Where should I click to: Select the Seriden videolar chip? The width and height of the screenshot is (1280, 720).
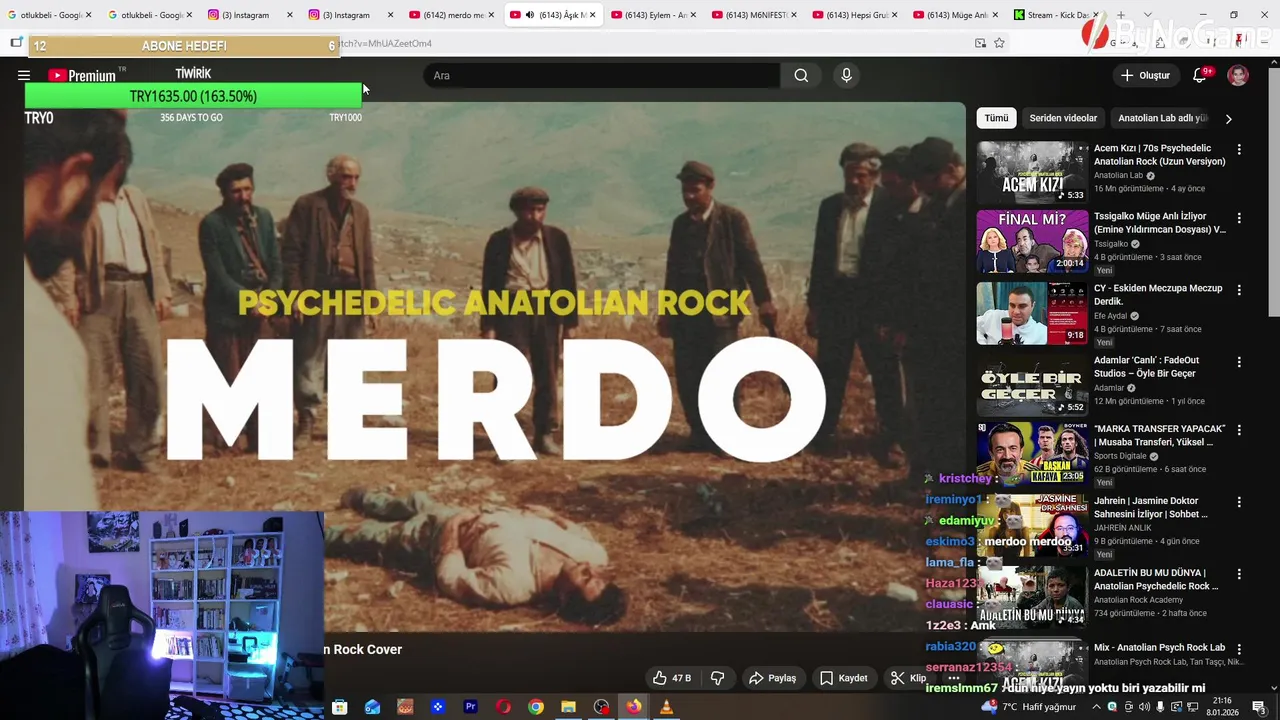click(x=1063, y=118)
